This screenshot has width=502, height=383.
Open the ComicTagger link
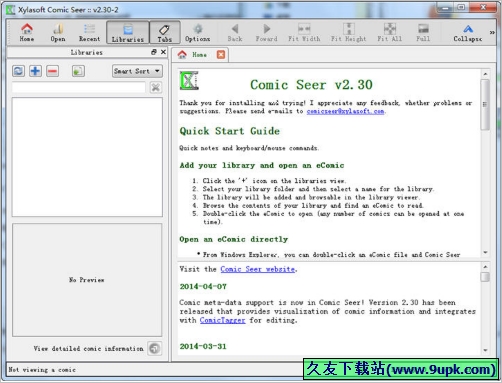click(222, 320)
